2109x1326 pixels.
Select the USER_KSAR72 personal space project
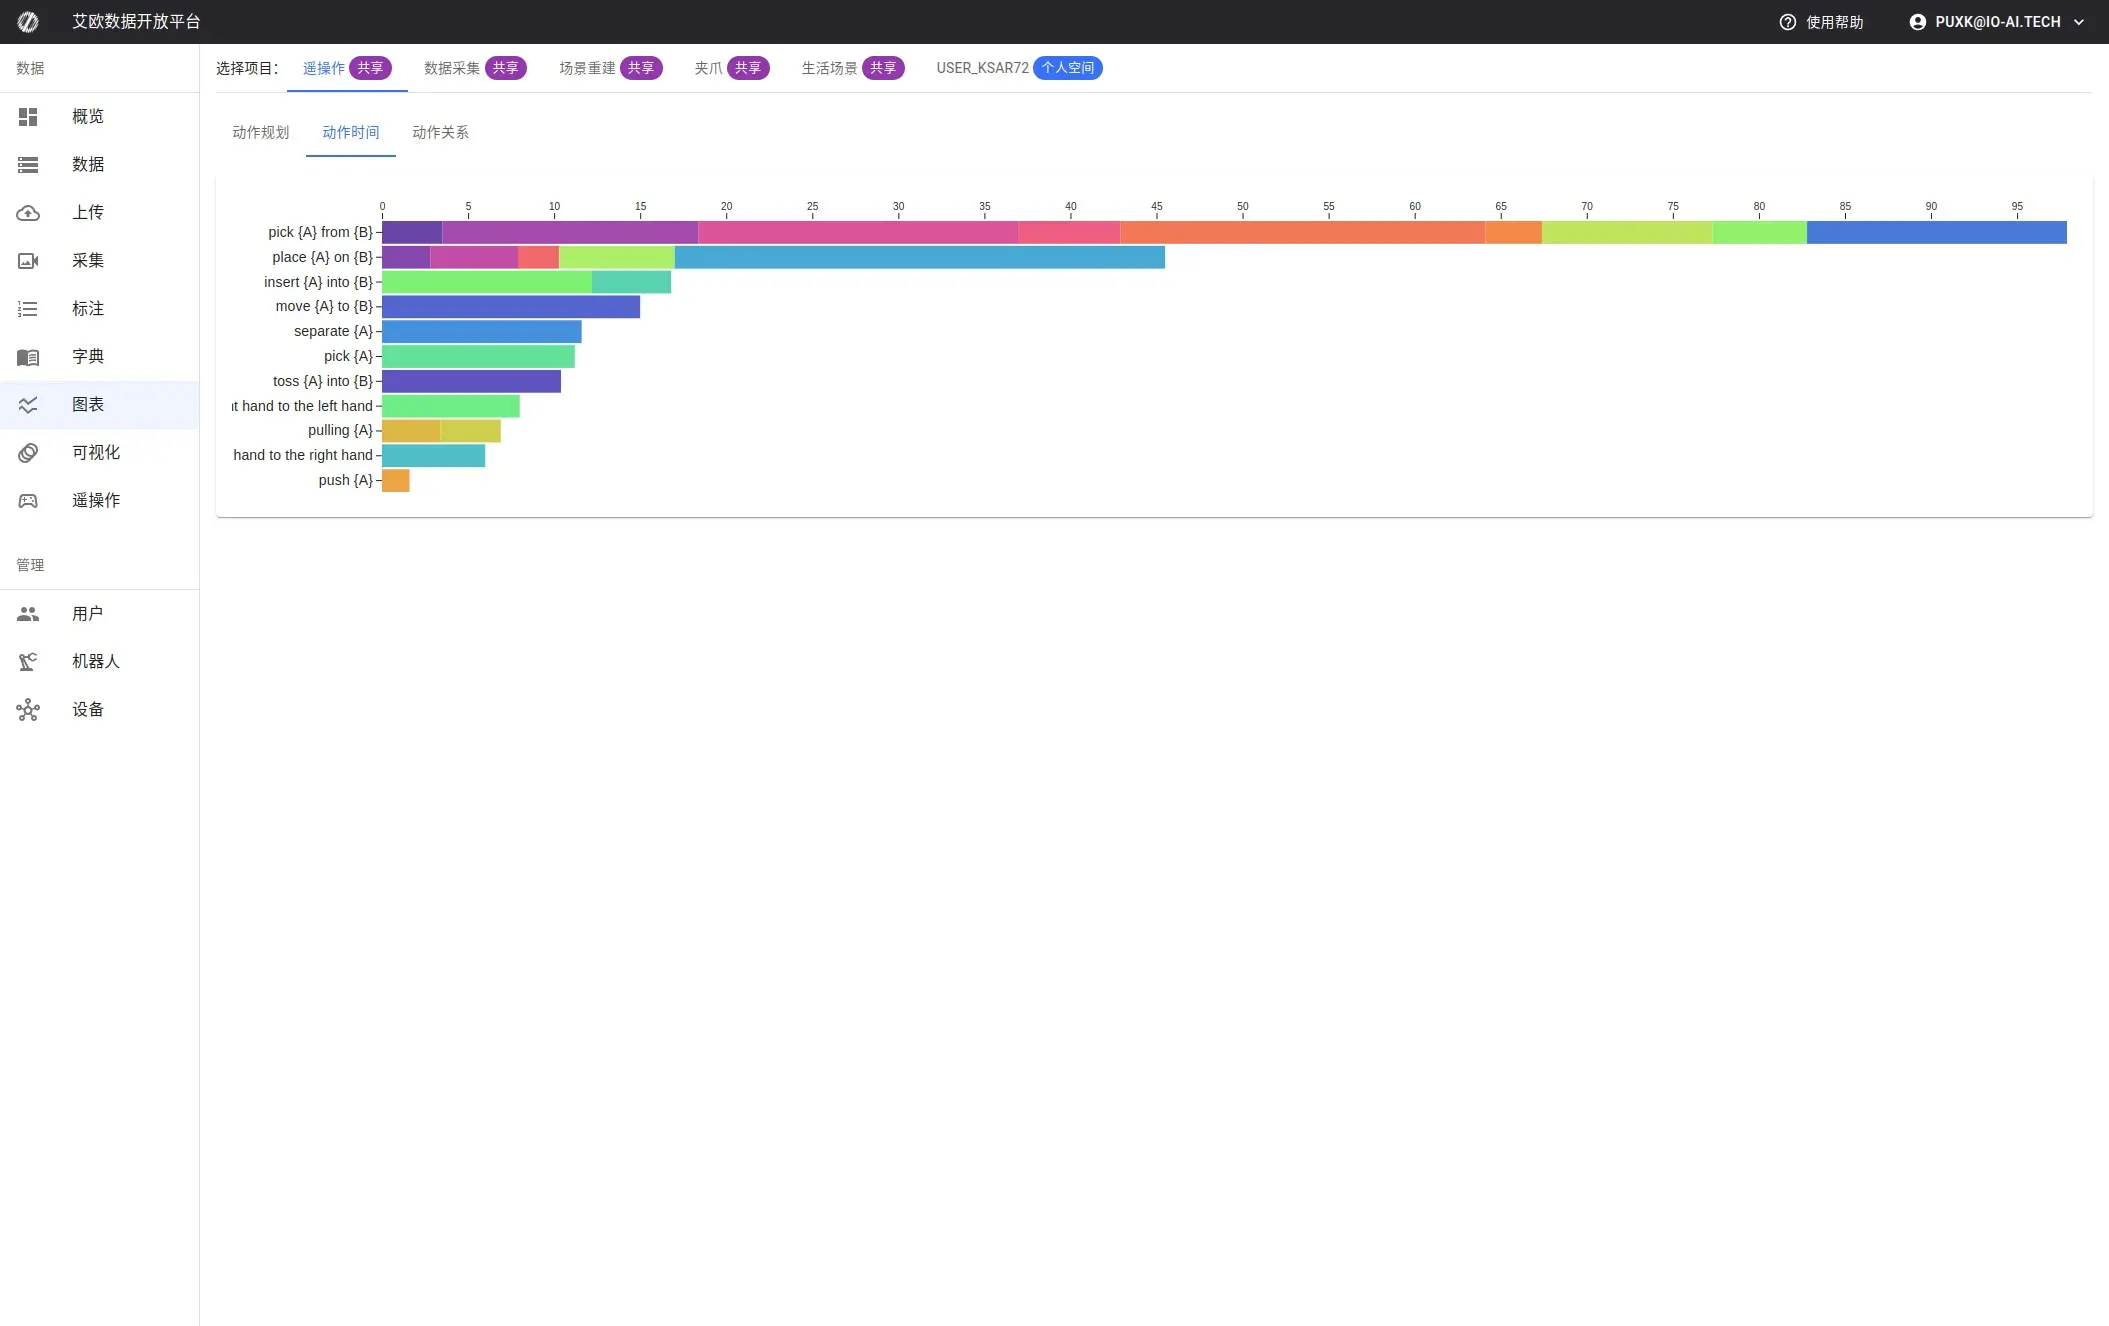point(1018,68)
